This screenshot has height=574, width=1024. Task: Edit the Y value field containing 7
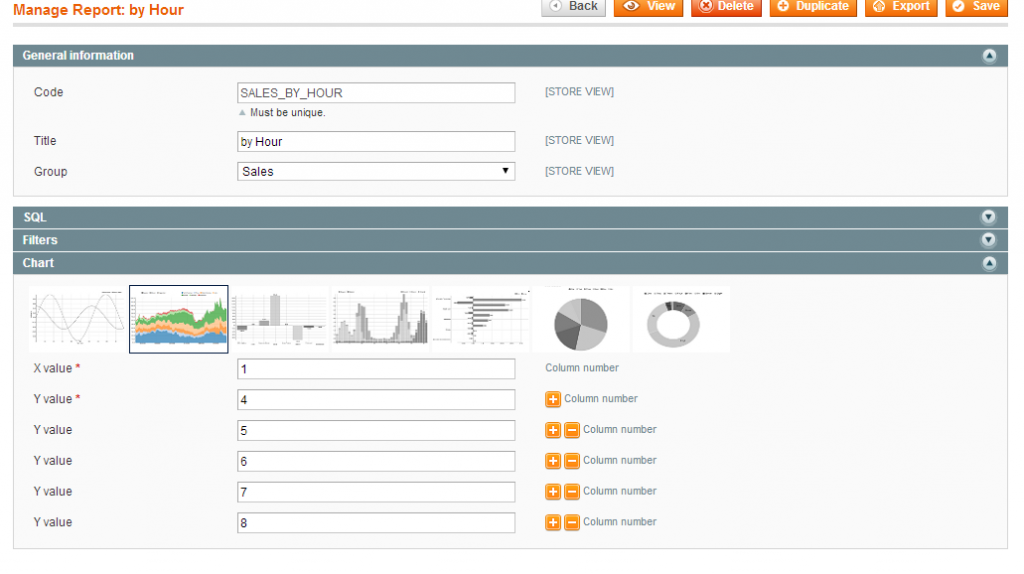376,492
